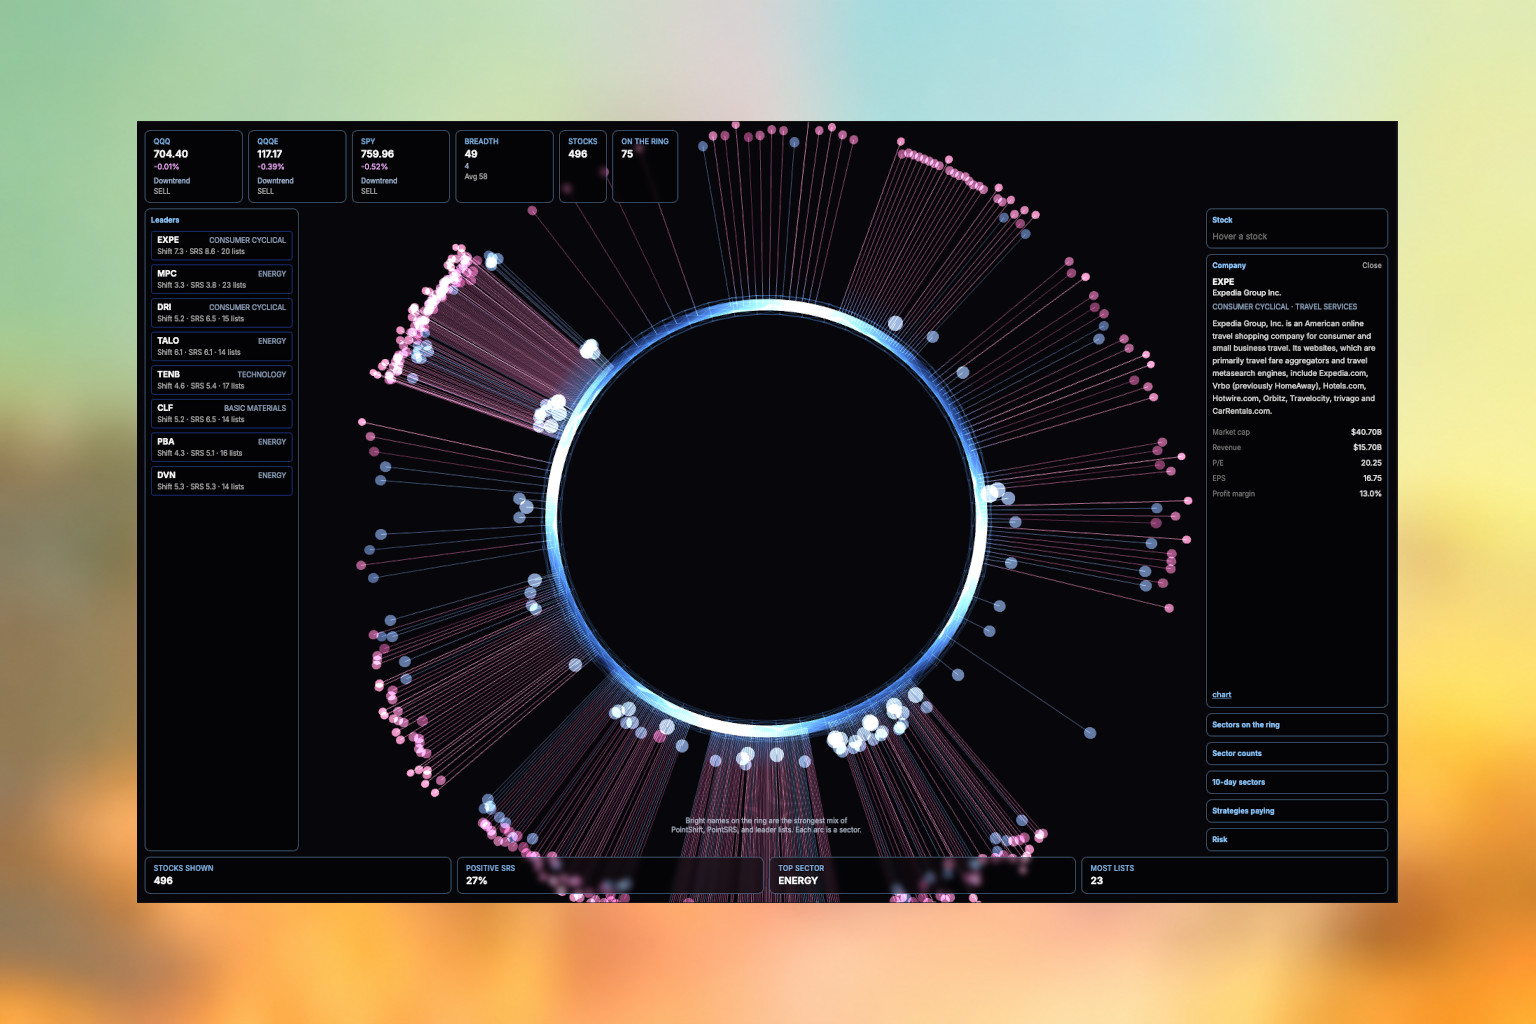Click the PBA leader entry

221,447
